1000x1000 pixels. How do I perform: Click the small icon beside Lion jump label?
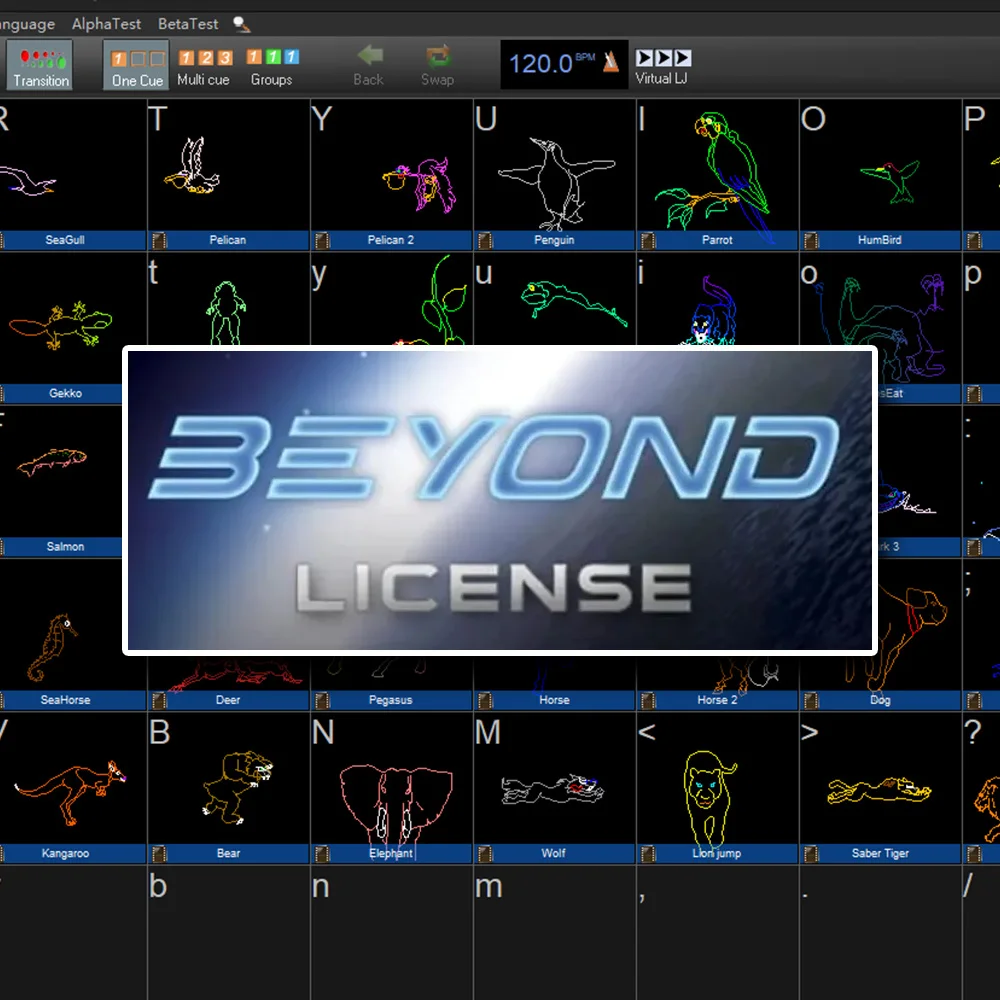coord(648,853)
